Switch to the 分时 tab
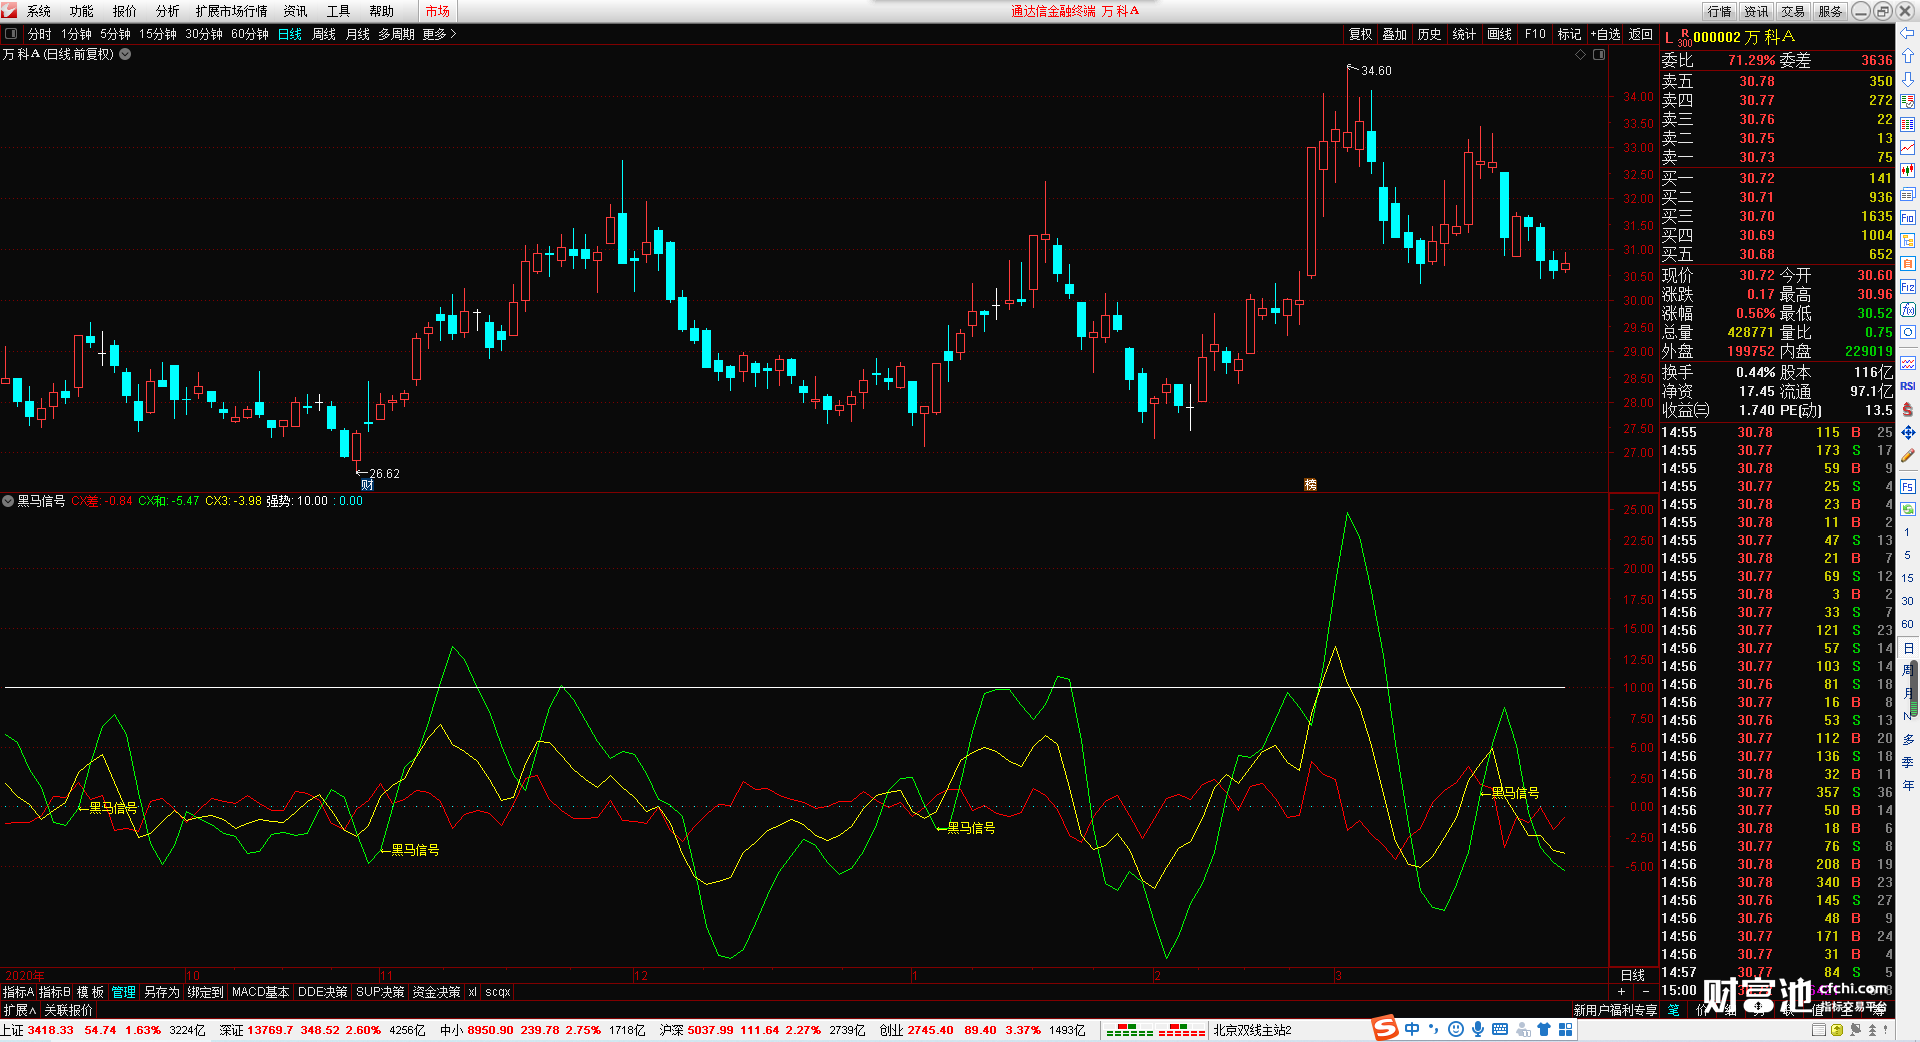Viewport: 1920px width, 1042px height. click(x=40, y=34)
